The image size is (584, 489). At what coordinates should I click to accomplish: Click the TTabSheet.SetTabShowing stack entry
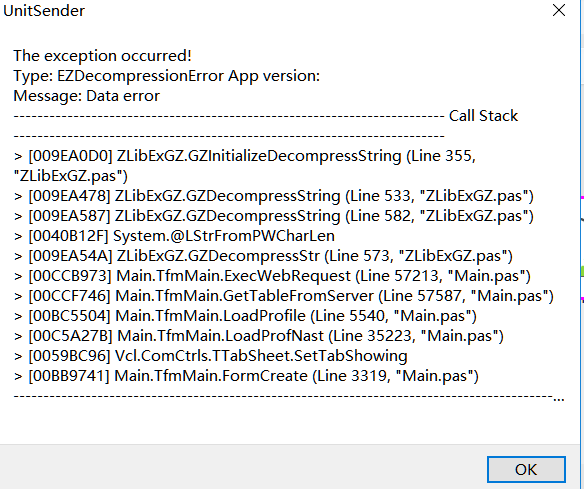point(210,356)
